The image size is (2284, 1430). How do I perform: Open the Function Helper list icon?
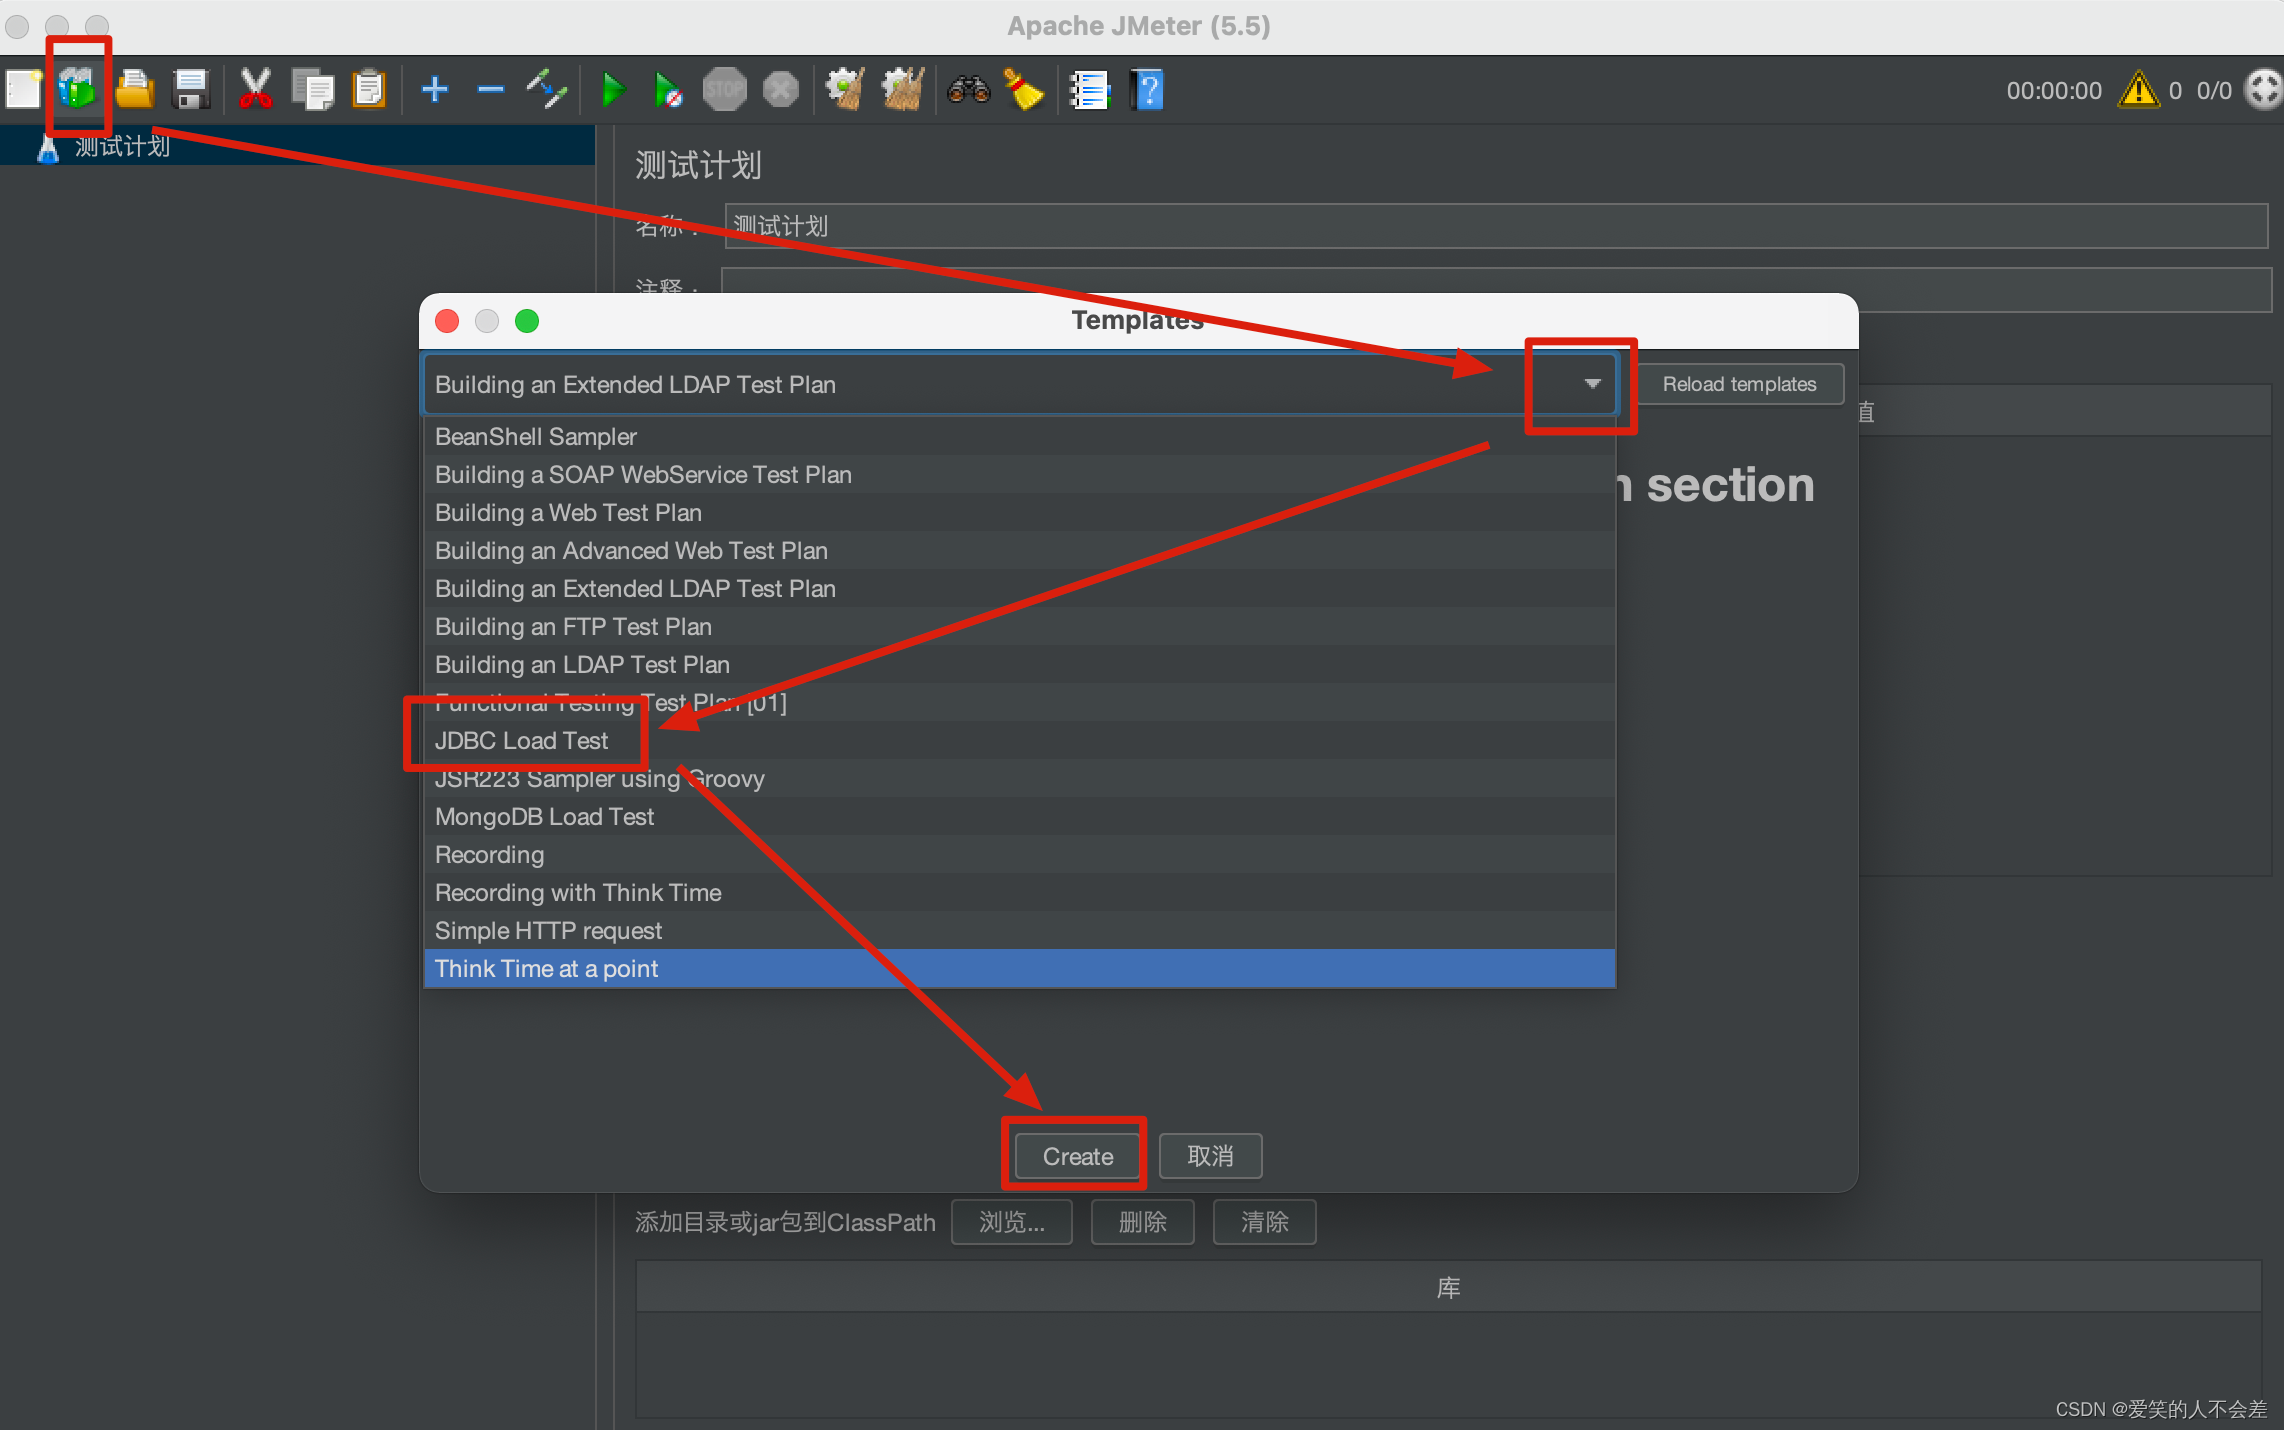1089,90
